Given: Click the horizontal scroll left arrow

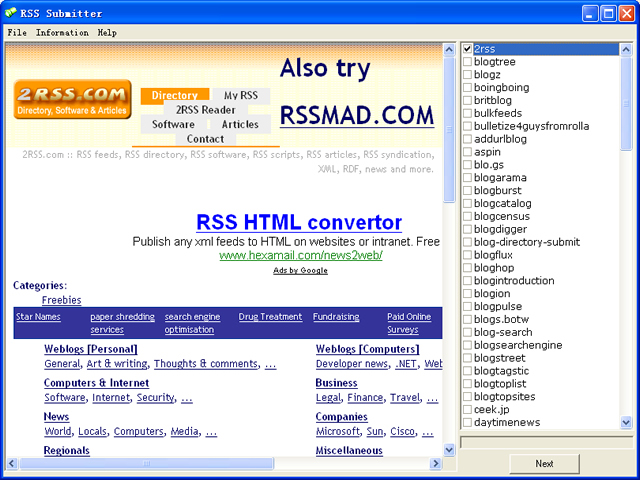Looking at the screenshot, I should [x=12, y=463].
